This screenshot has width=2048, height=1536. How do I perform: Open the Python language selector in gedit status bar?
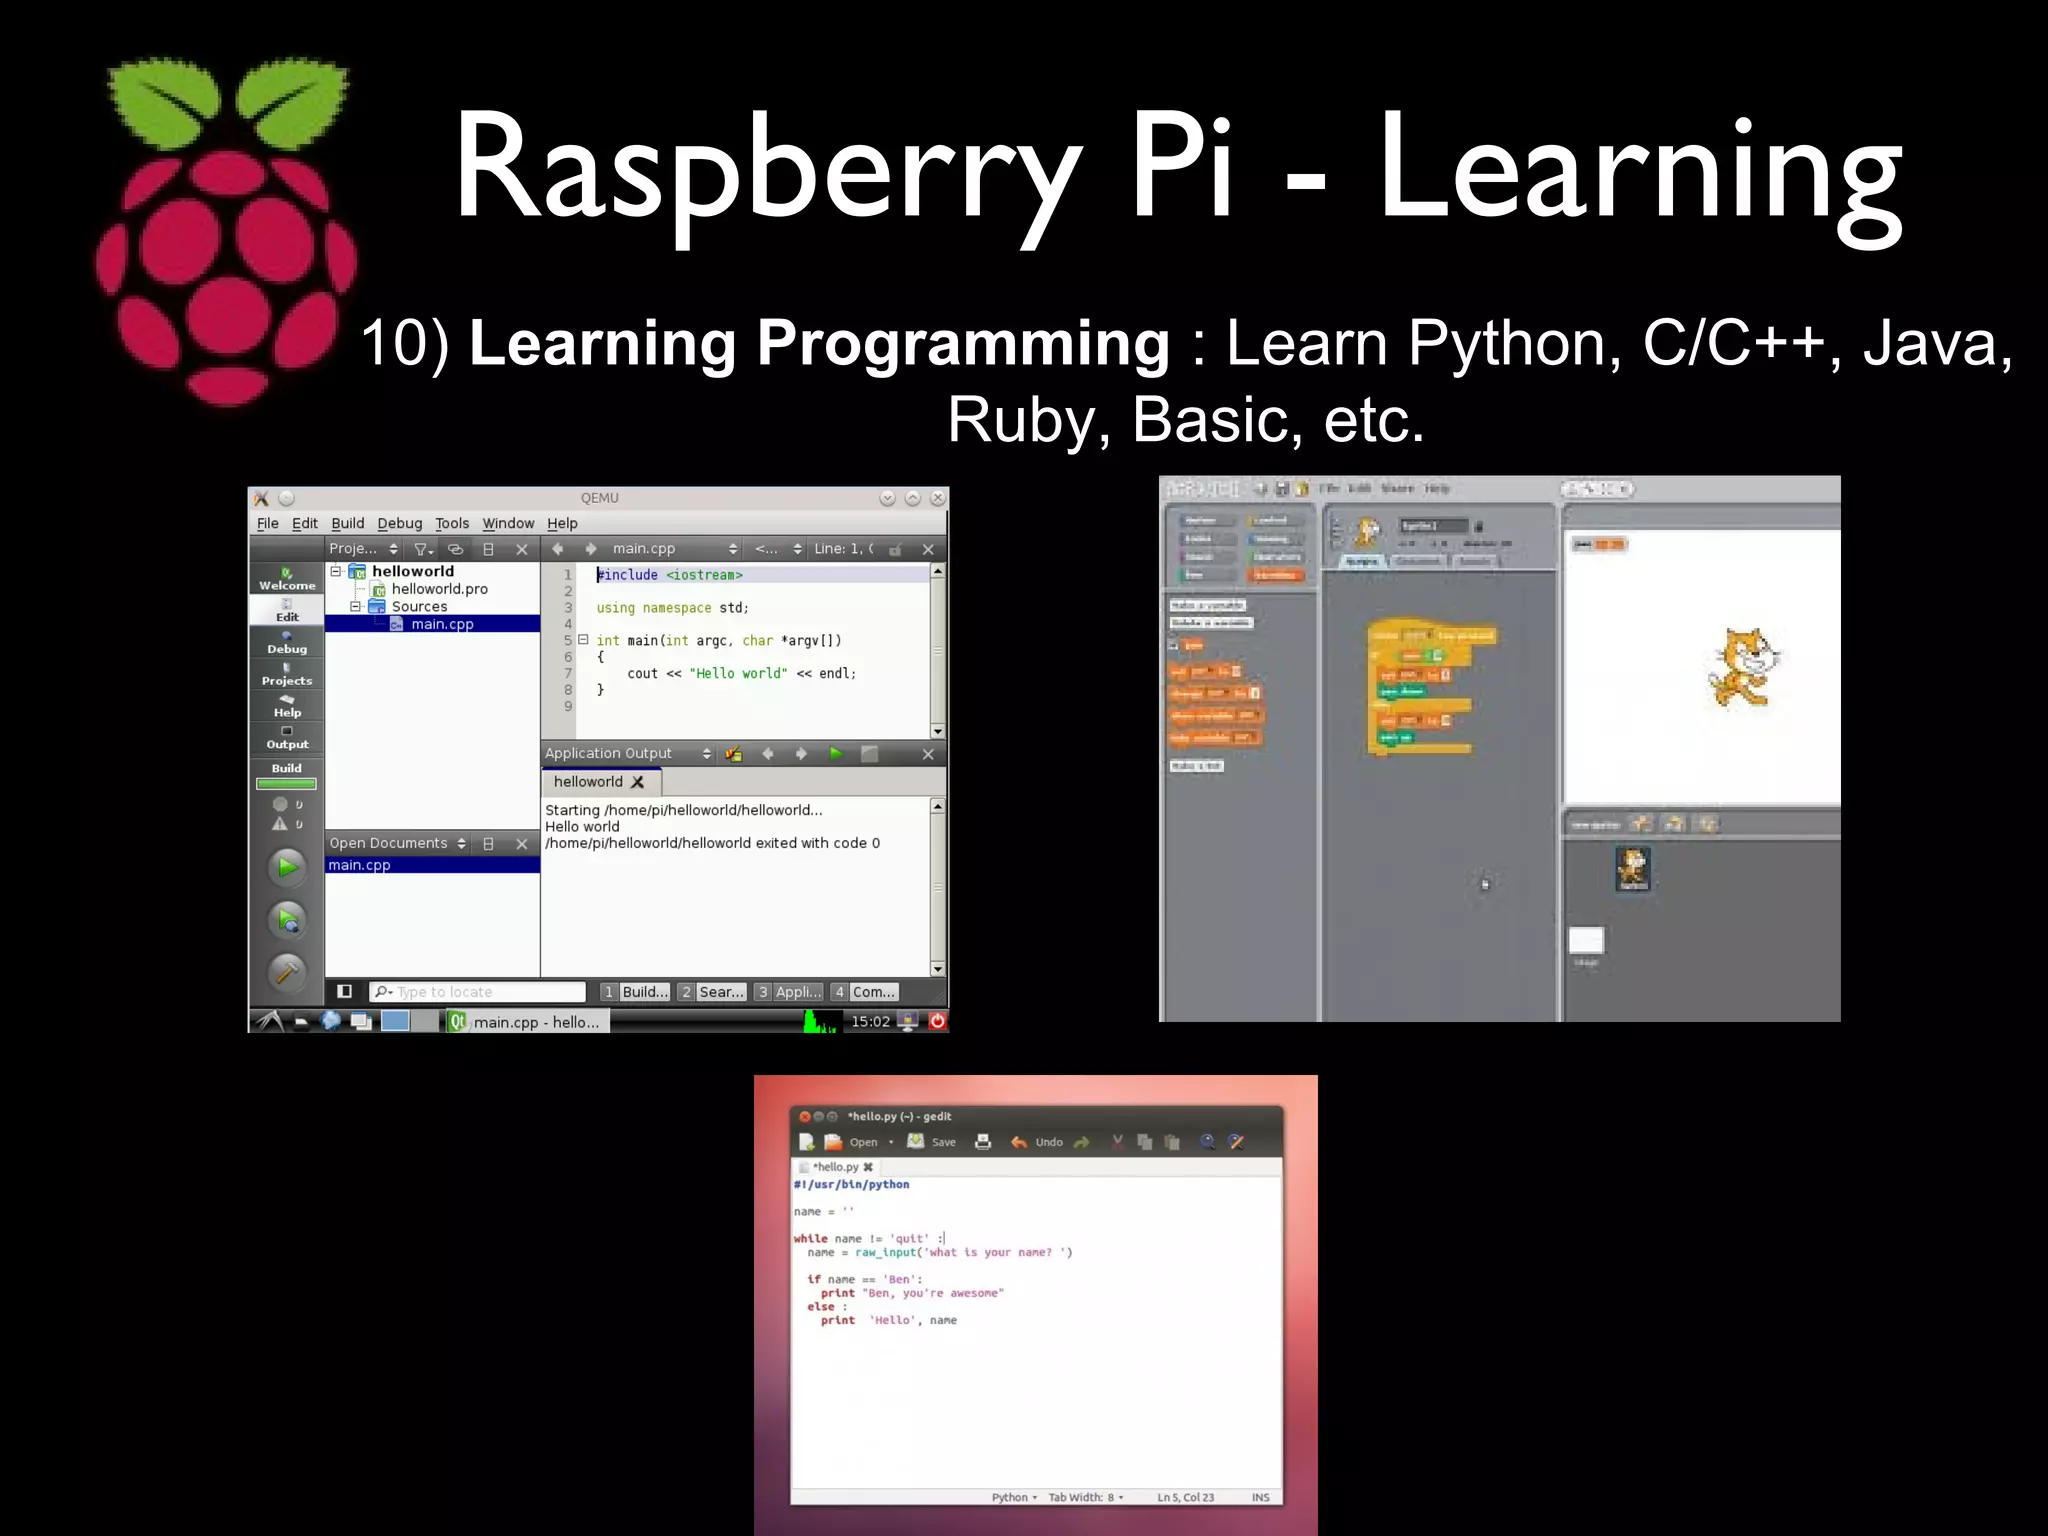tap(1014, 1497)
